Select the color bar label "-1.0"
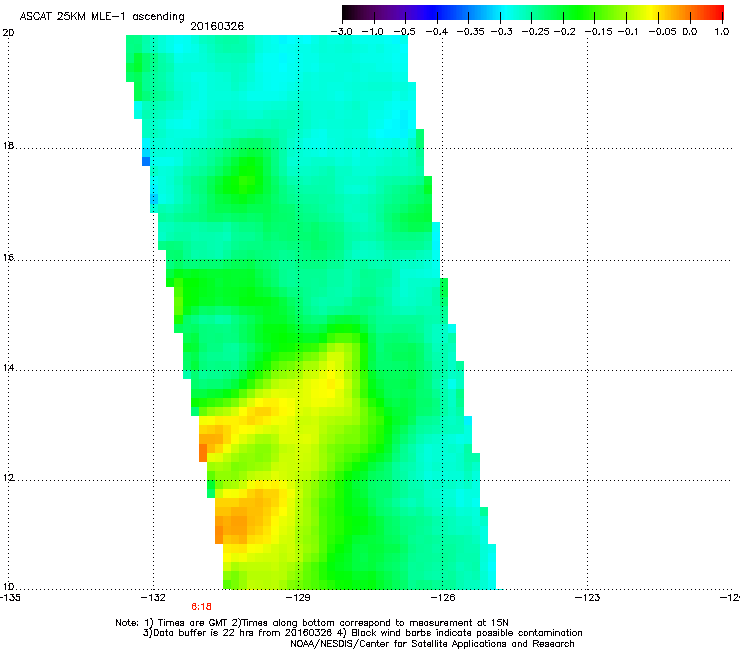The image size is (740, 650). pyautogui.click(x=373, y=32)
